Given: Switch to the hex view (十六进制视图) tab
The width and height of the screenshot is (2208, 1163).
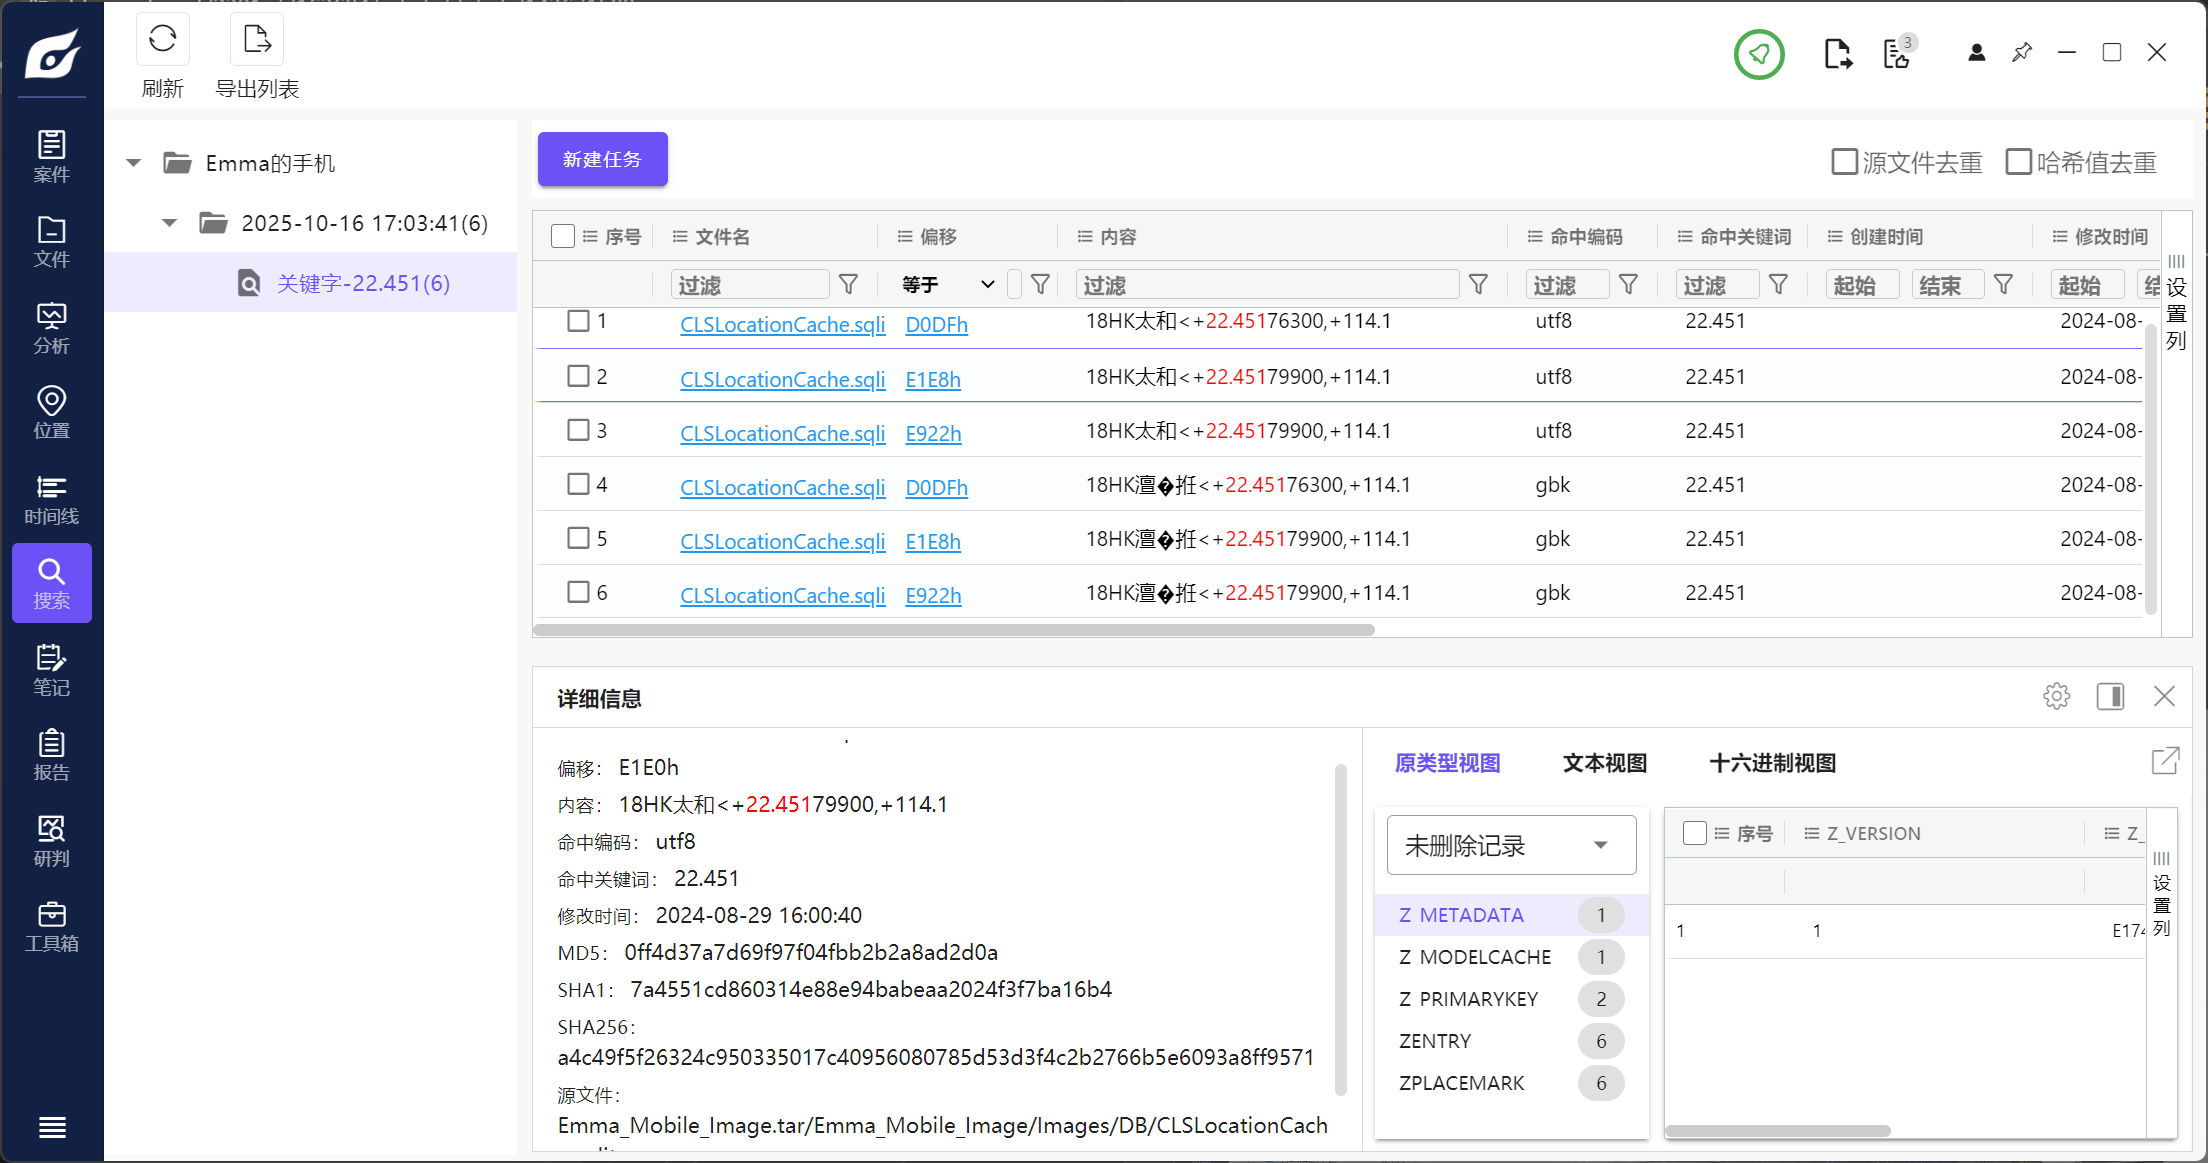Looking at the screenshot, I should point(1772,763).
